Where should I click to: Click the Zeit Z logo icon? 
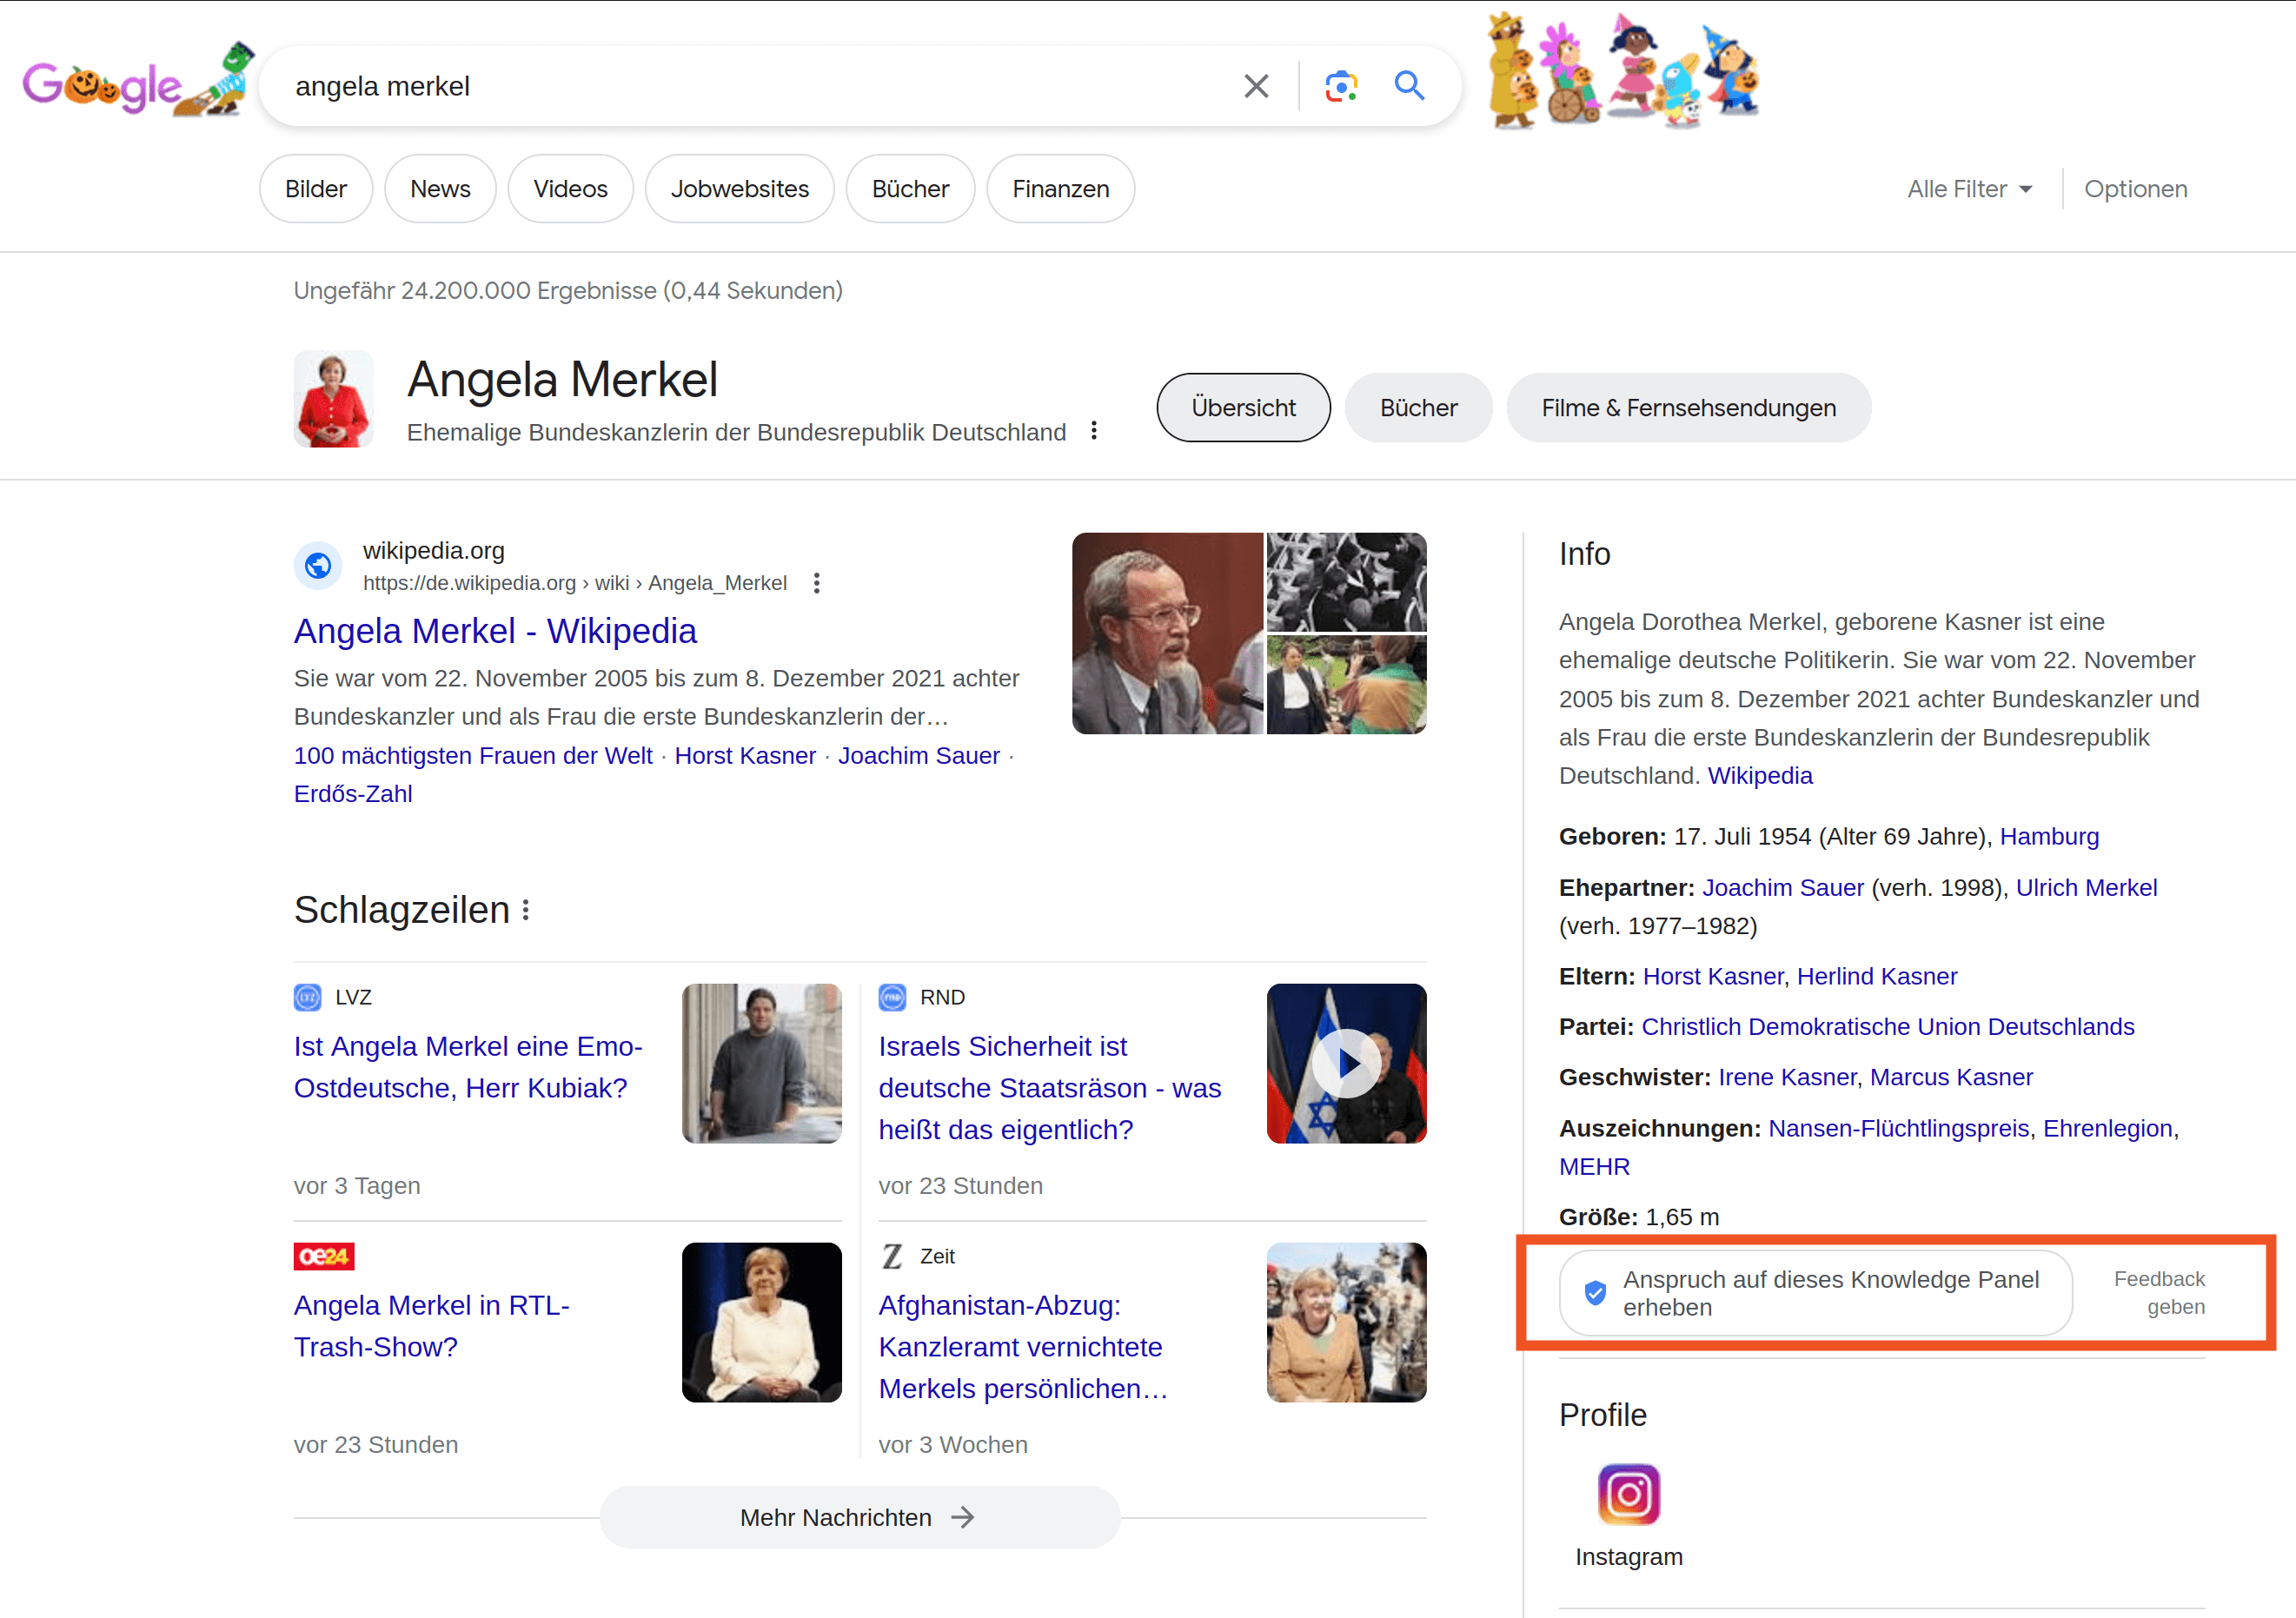point(892,1256)
